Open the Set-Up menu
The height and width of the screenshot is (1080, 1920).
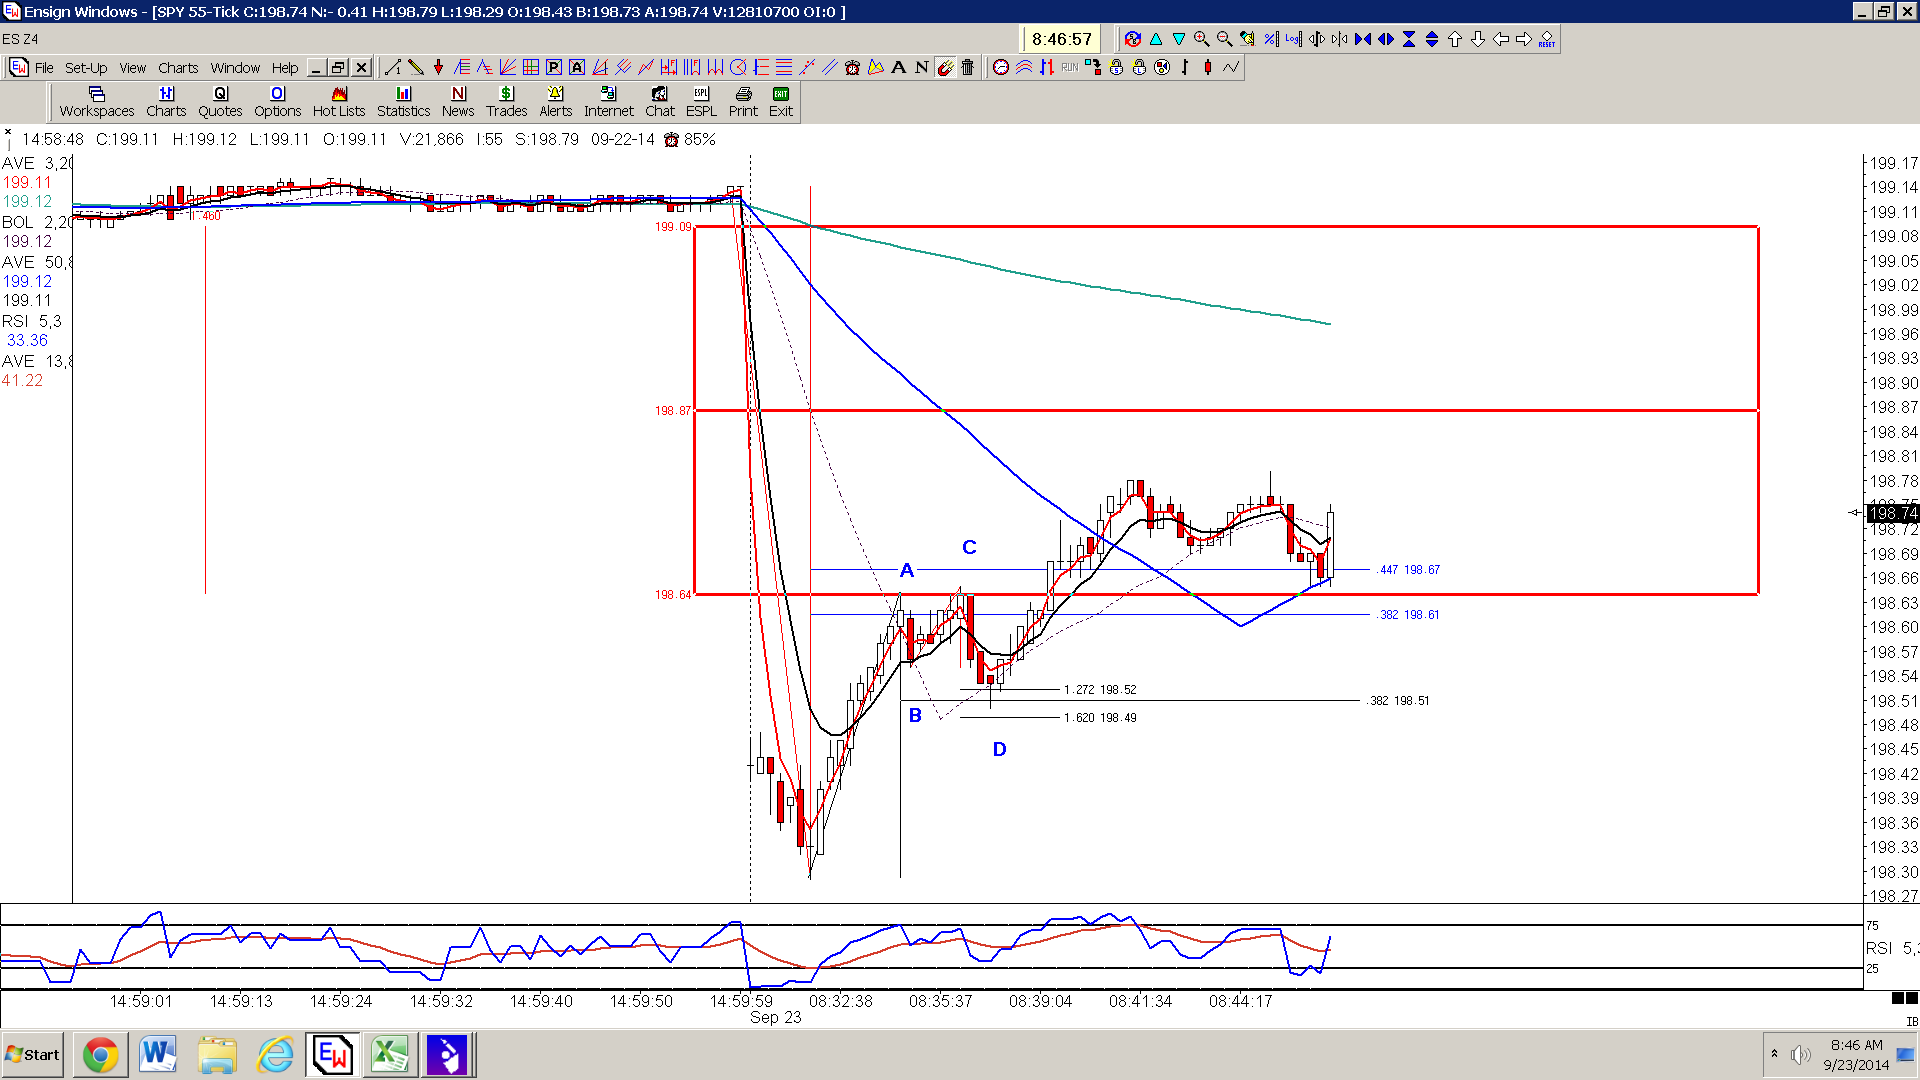point(86,68)
